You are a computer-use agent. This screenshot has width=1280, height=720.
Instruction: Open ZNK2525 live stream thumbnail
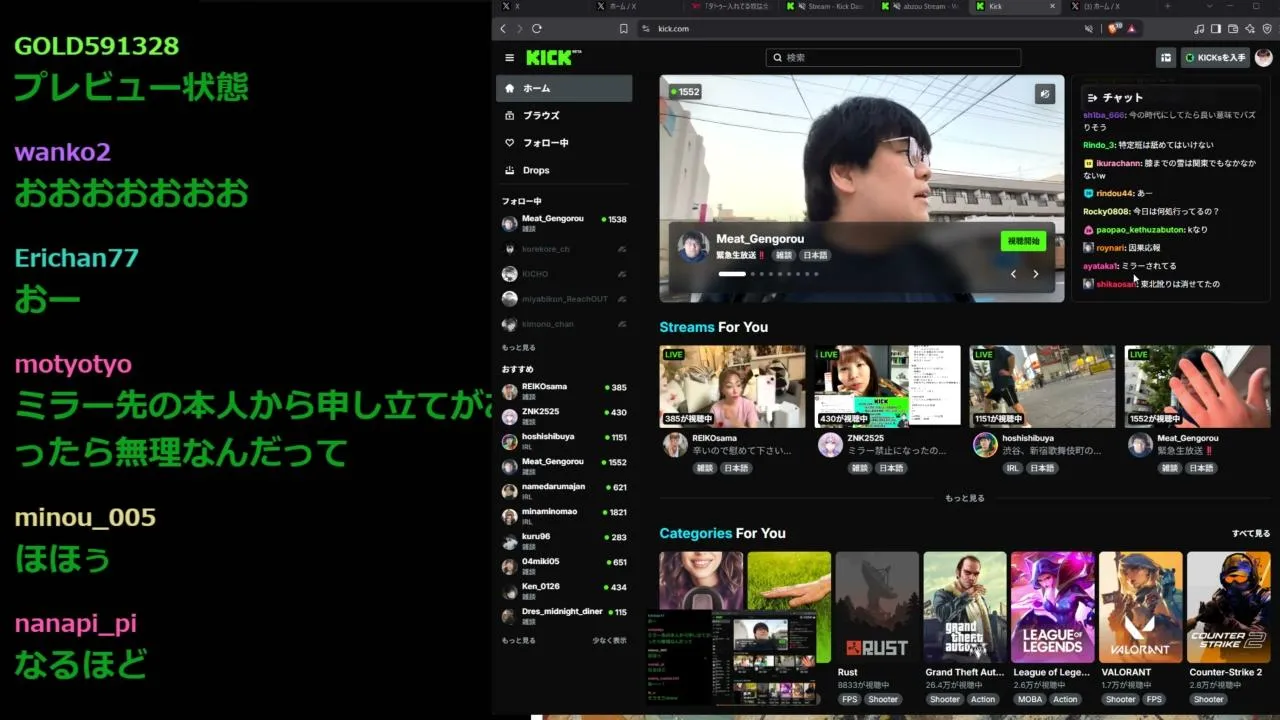point(888,386)
